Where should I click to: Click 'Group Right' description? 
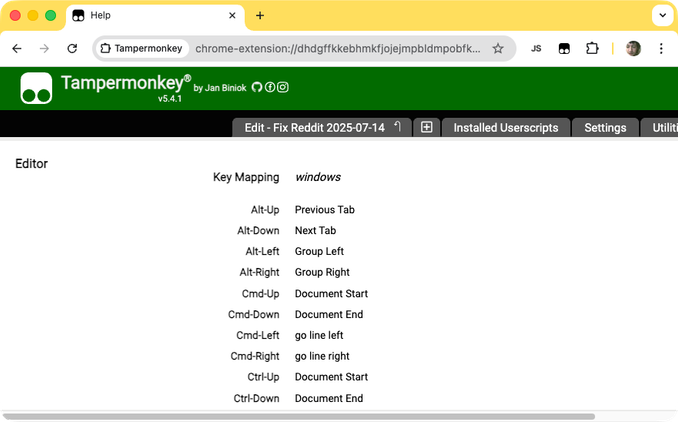(x=322, y=272)
